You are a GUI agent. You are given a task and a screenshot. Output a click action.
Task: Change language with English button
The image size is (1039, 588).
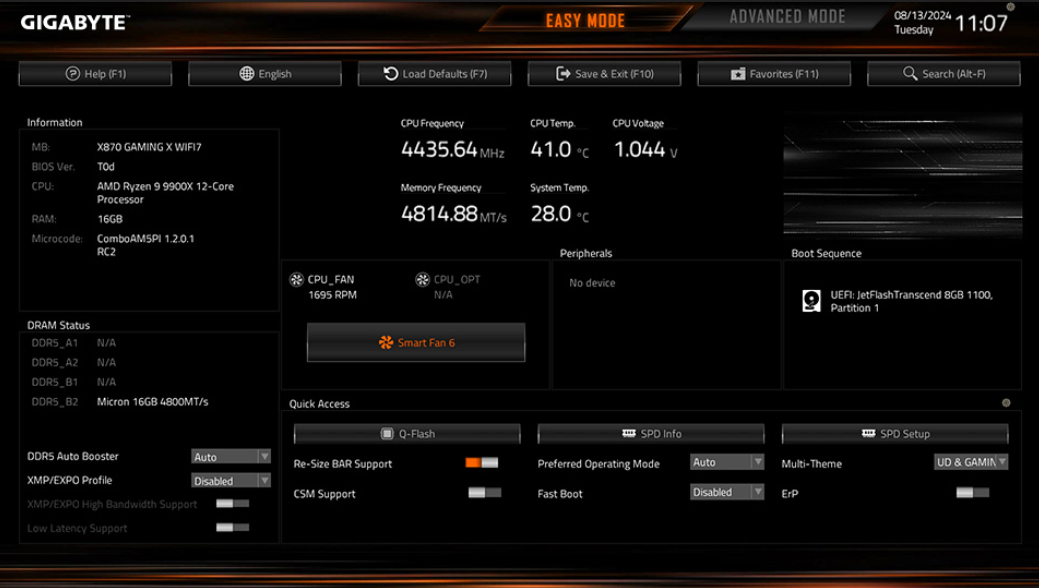[265, 74]
